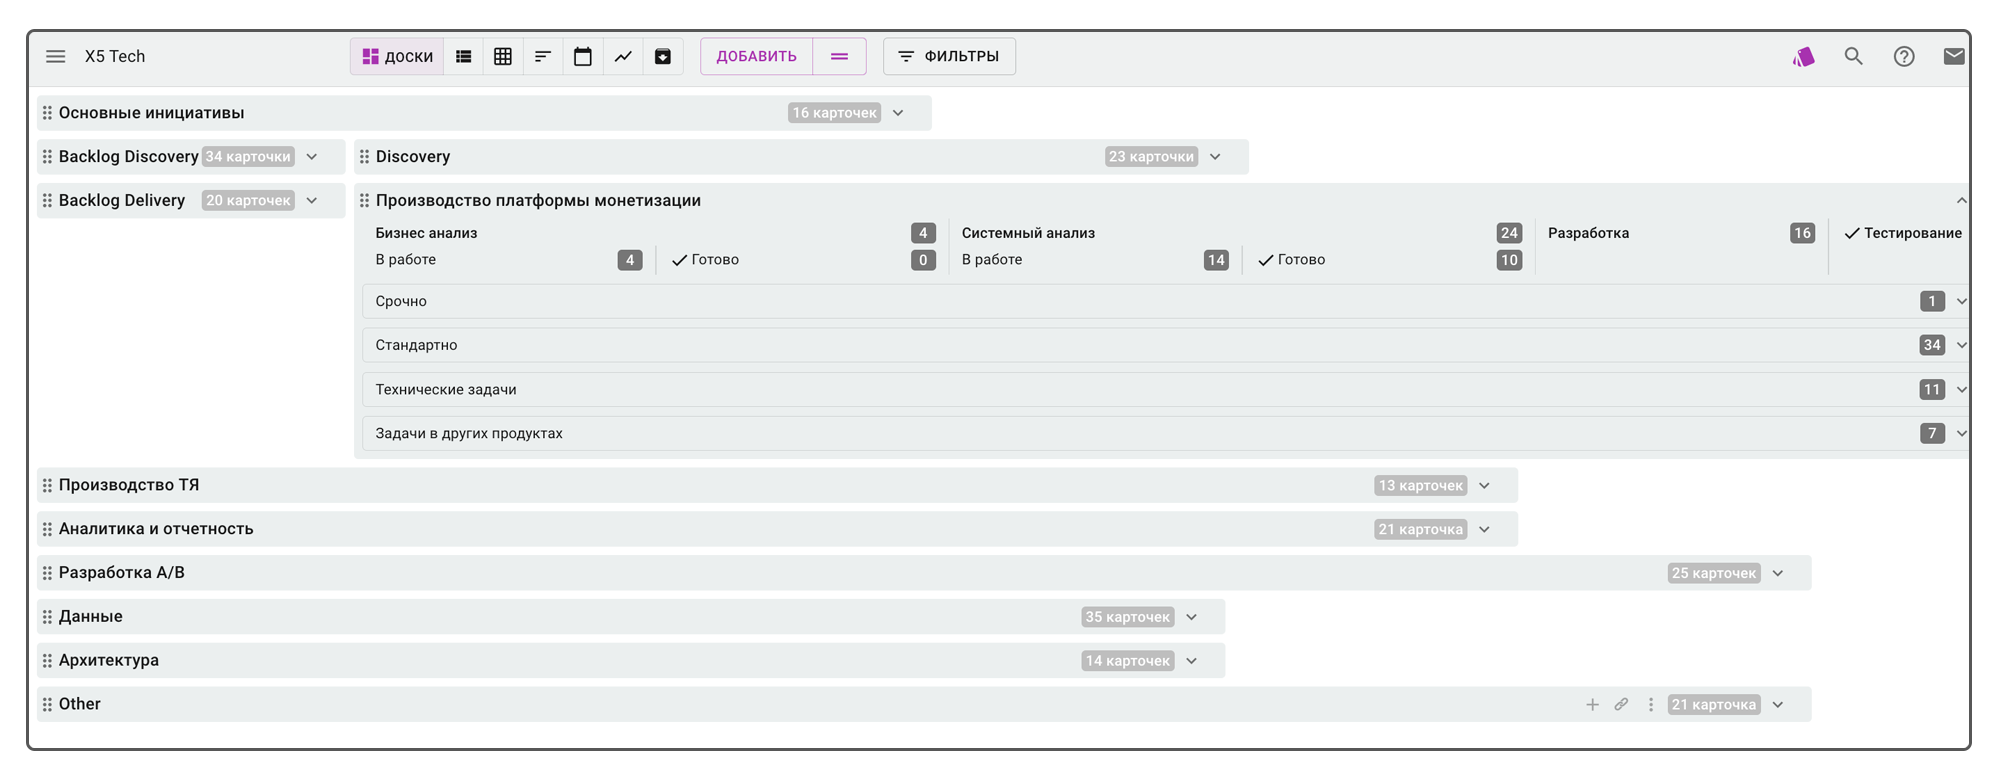The height and width of the screenshot is (781, 2000).
Task: Grab drag handle of Discovery board
Action: (x=364, y=157)
